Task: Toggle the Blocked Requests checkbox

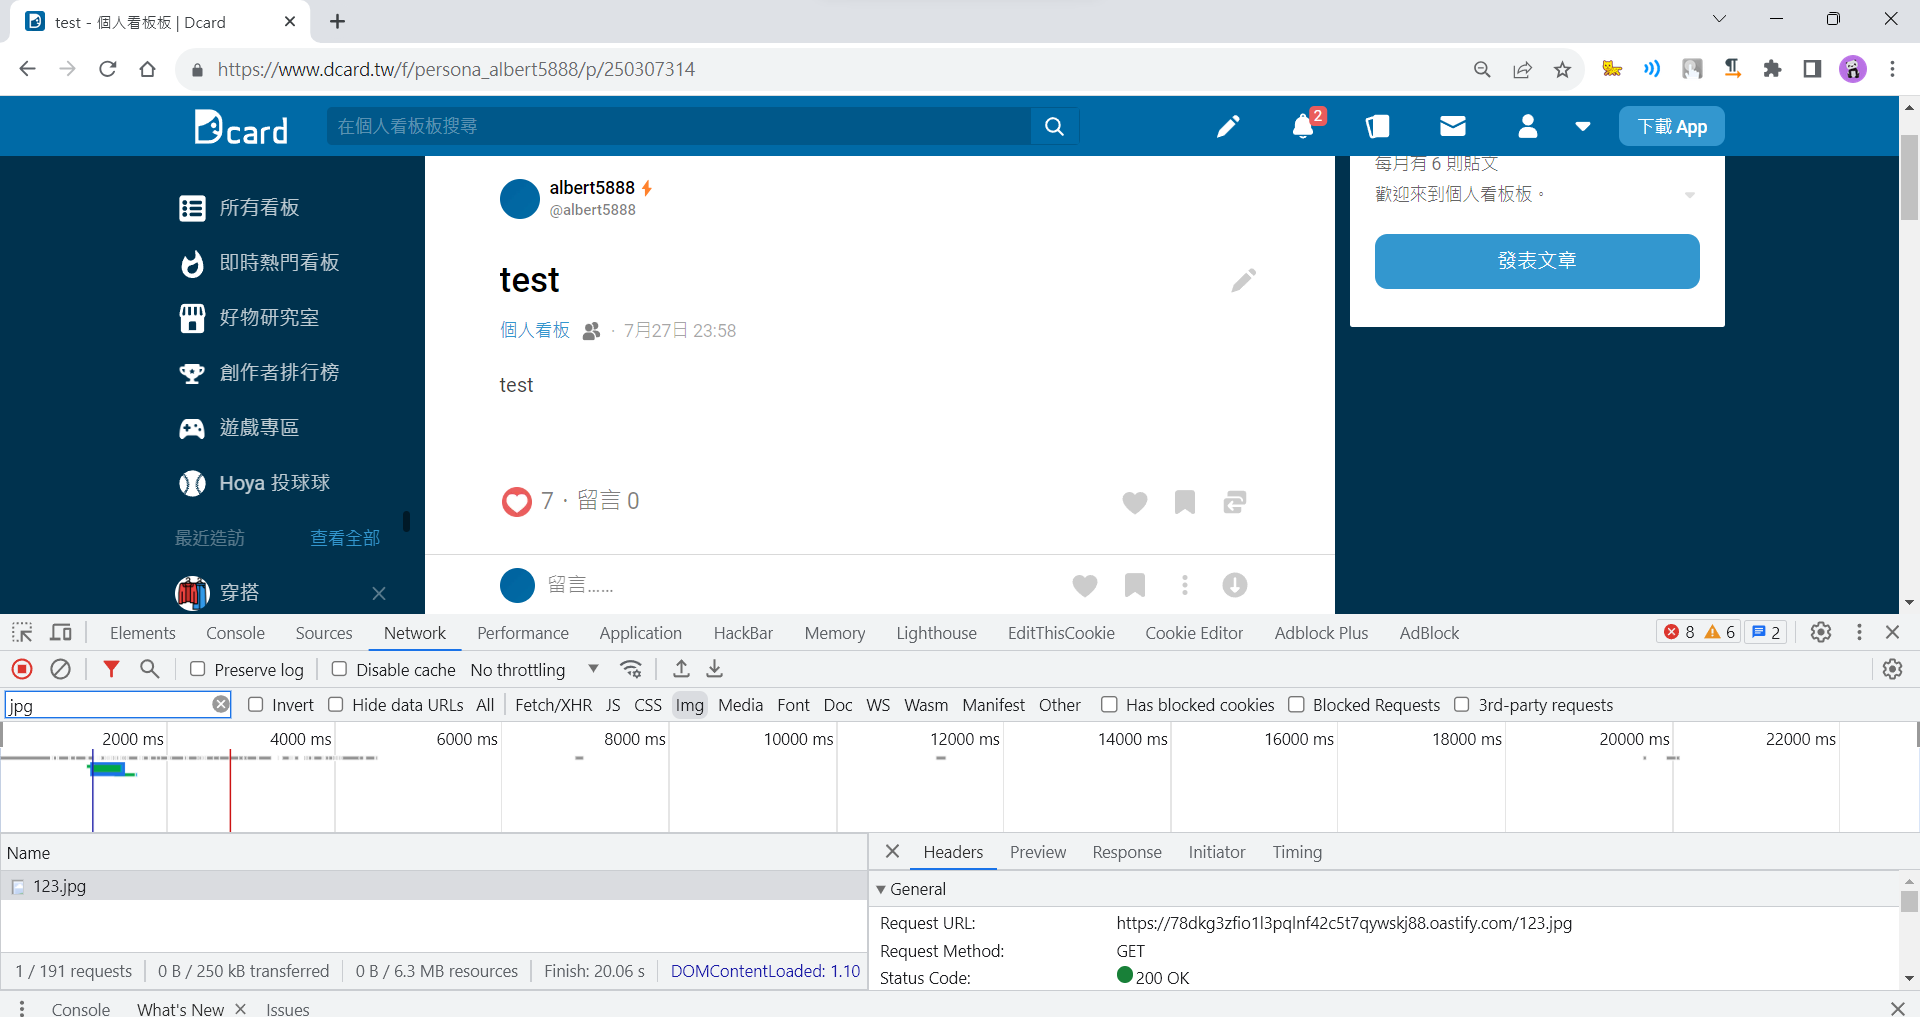Action: 1296,705
